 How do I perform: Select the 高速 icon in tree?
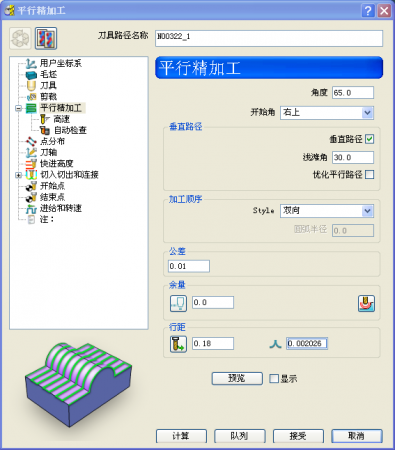tap(44, 119)
